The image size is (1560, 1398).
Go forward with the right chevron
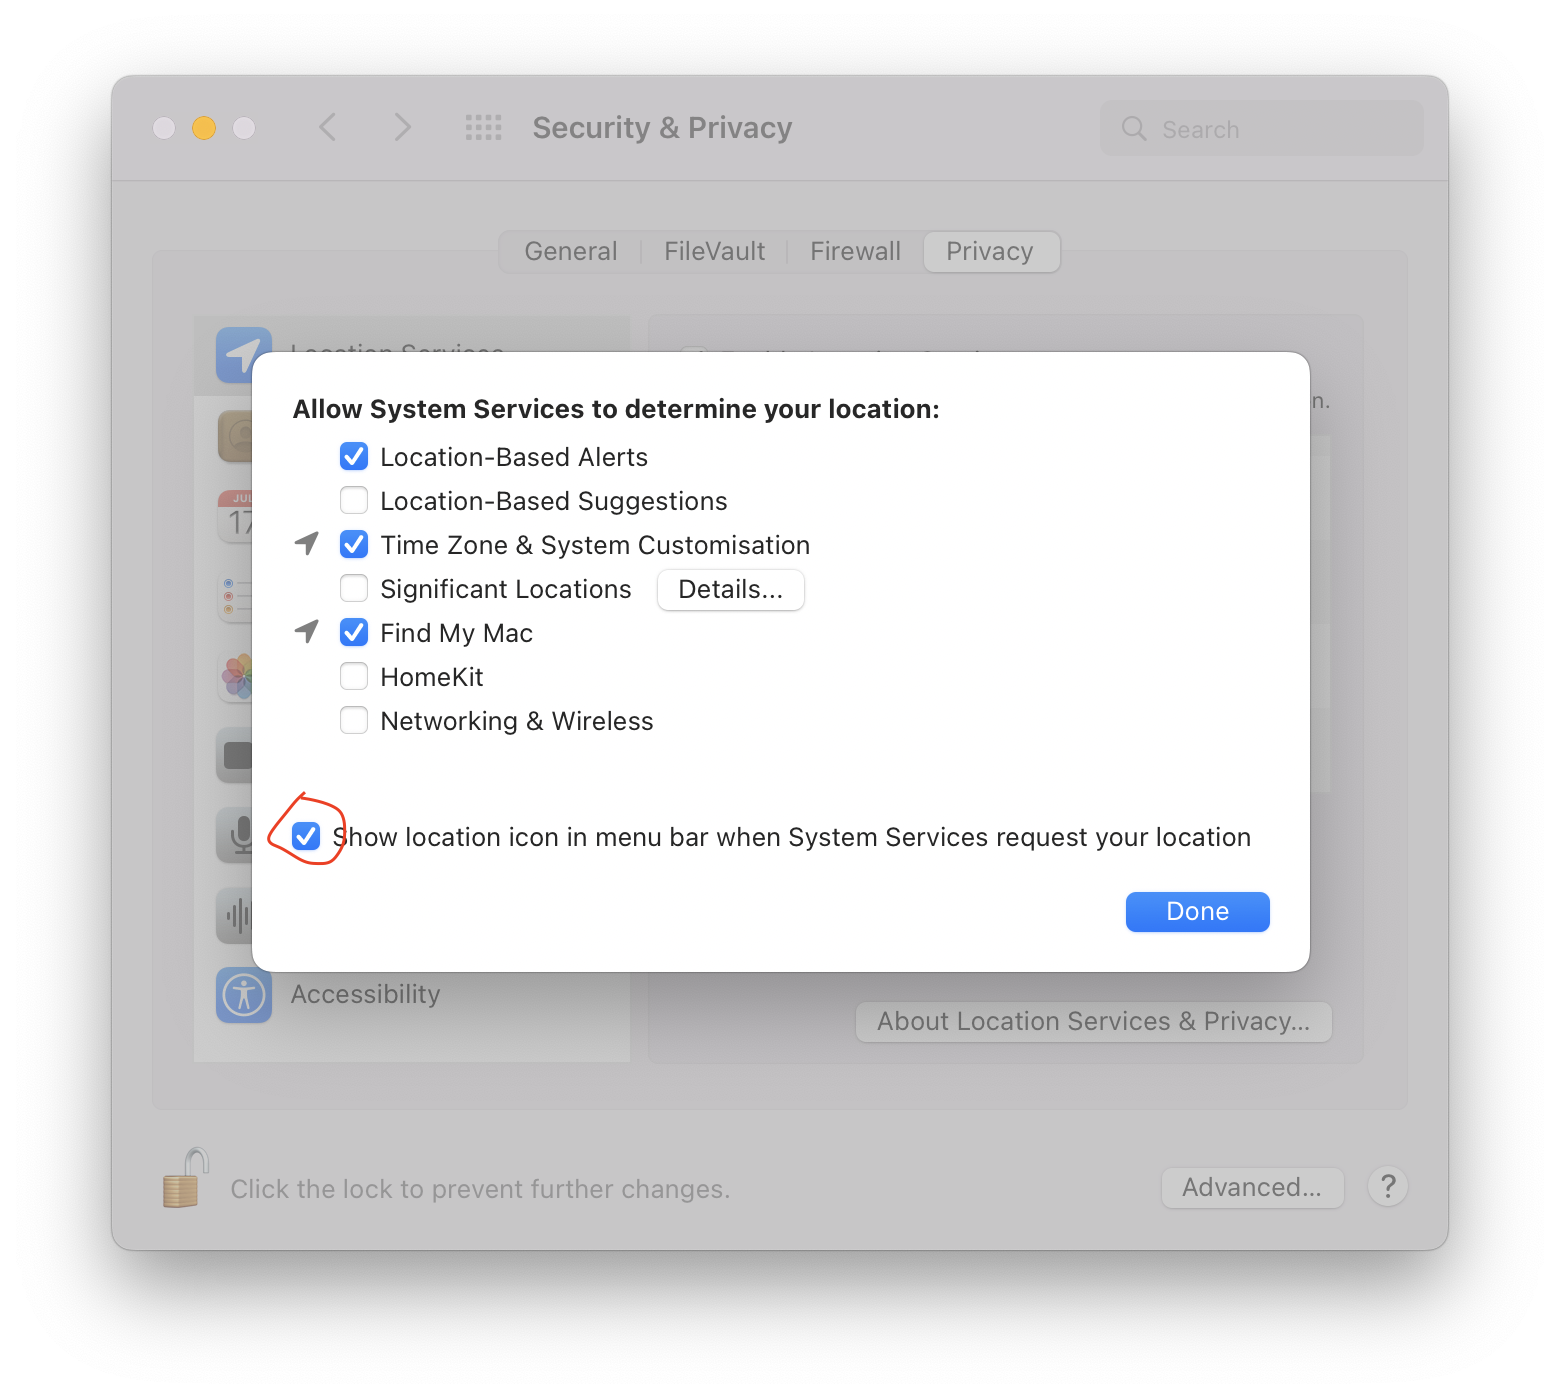[x=402, y=127]
